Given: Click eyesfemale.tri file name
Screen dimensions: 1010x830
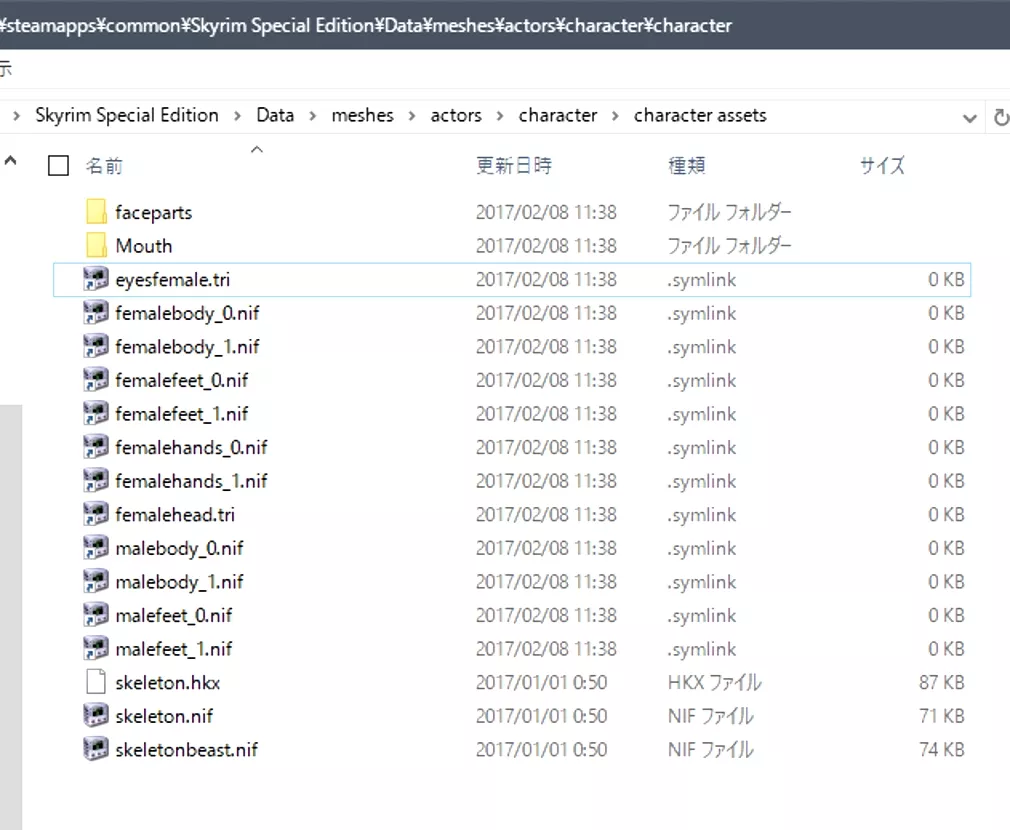Looking at the screenshot, I should point(173,279).
